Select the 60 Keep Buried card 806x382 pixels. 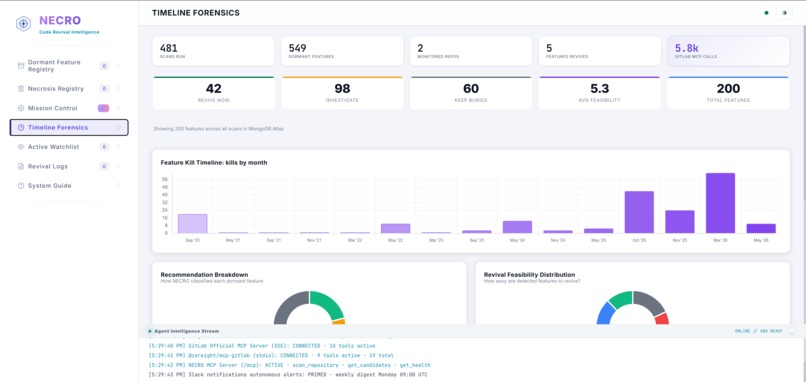pyautogui.click(x=471, y=93)
